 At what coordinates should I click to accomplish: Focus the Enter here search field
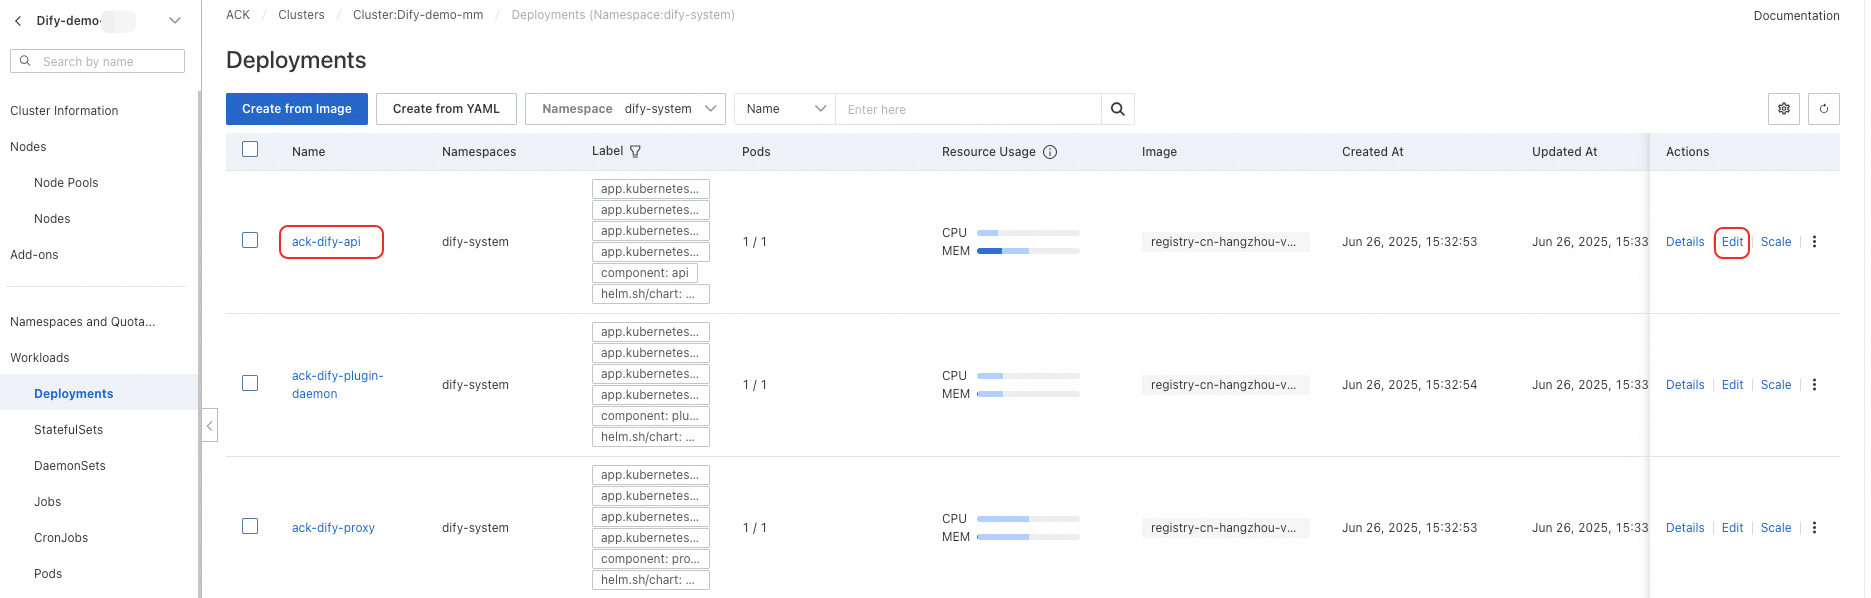(967, 109)
